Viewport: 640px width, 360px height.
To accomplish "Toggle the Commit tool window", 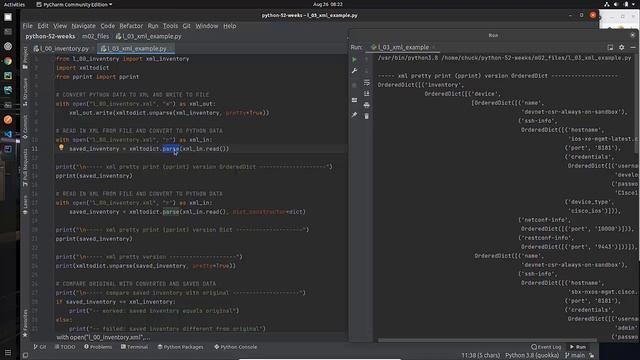I will [x=25, y=127].
